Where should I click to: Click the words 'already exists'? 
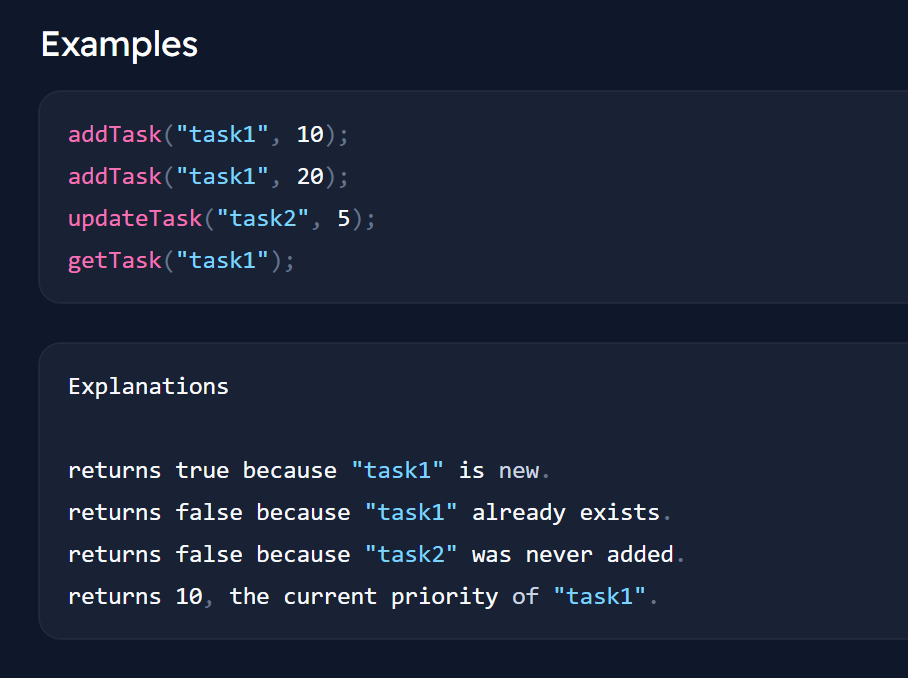566,513
